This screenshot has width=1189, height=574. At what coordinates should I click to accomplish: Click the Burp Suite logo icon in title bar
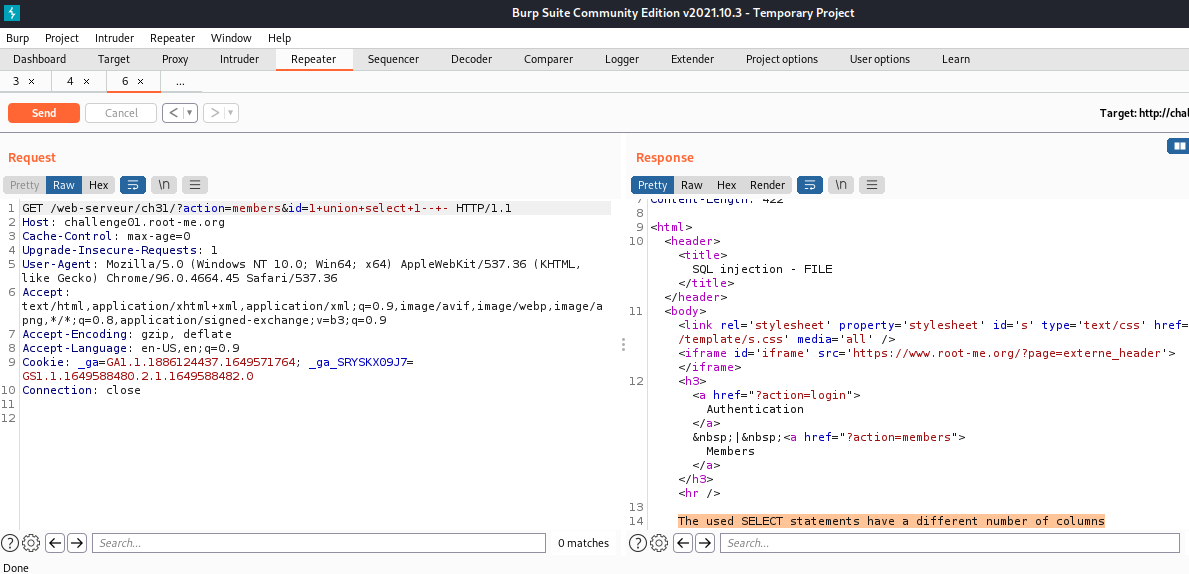tap(12, 13)
